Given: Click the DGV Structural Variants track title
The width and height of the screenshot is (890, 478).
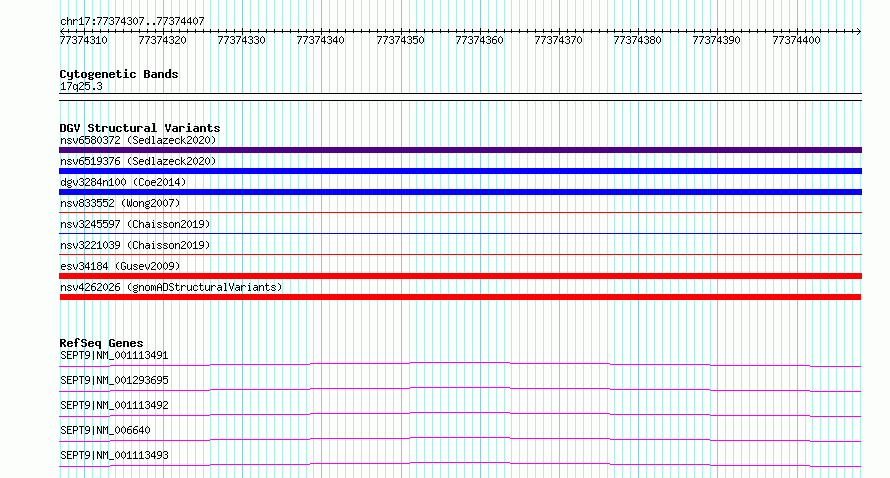Looking at the screenshot, I should pyautogui.click(x=140, y=128).
